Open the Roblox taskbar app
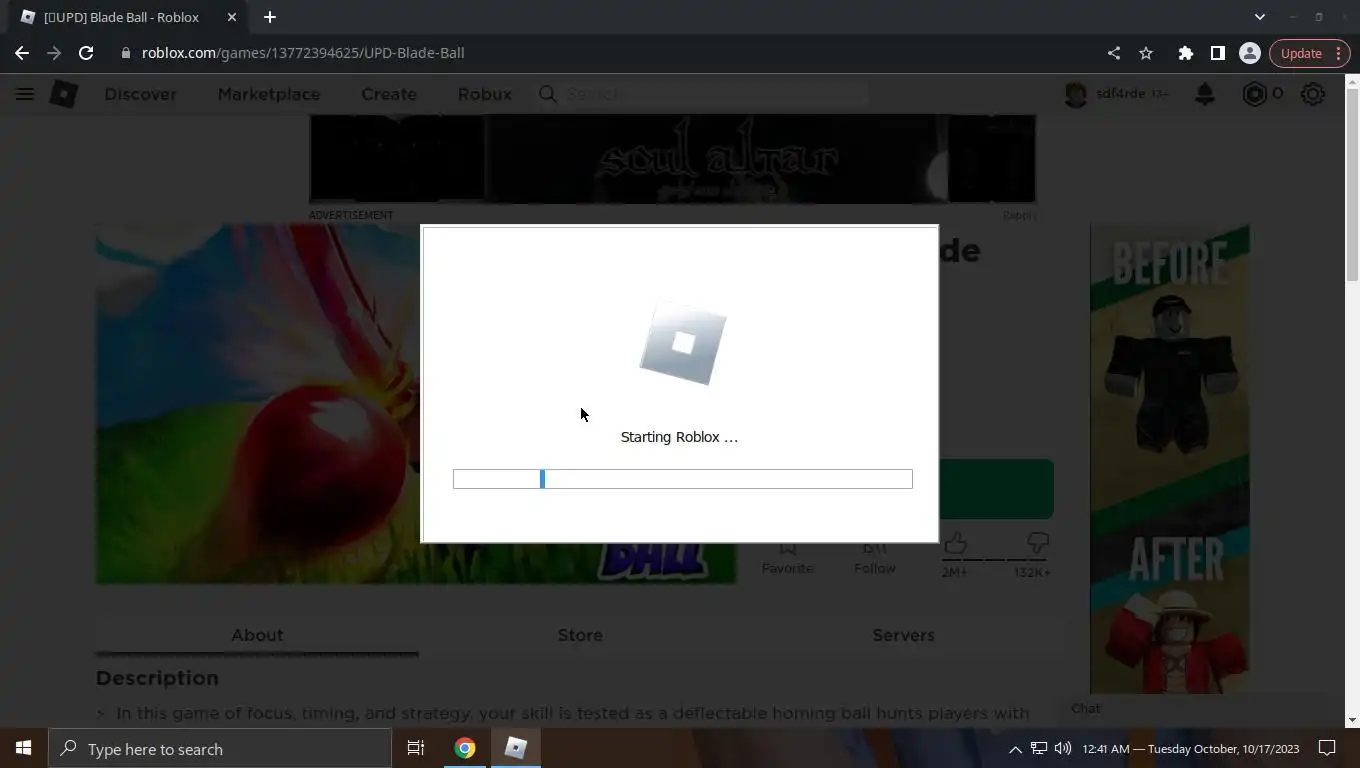This screenshot has height=768, width=1360. [x=516, y=748]
